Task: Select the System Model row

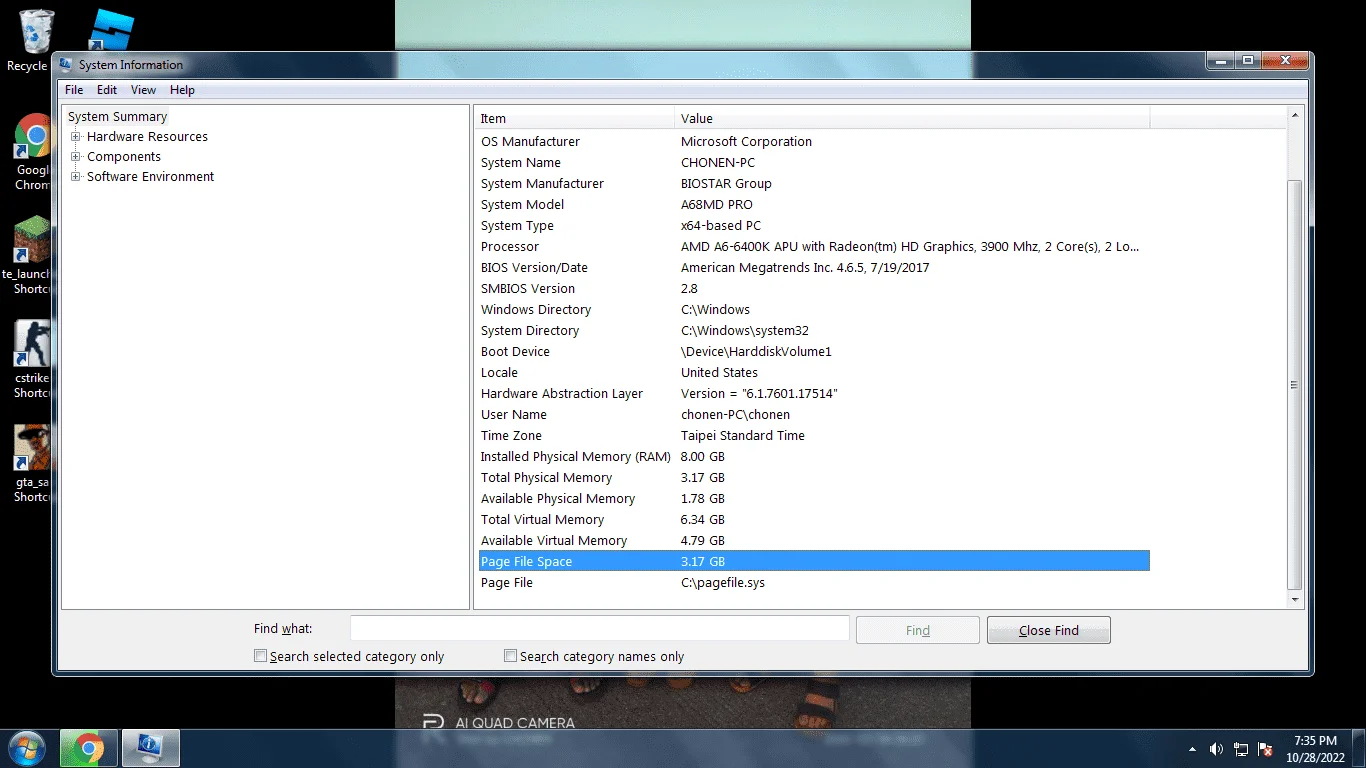Action: click(x=813, y=205)
